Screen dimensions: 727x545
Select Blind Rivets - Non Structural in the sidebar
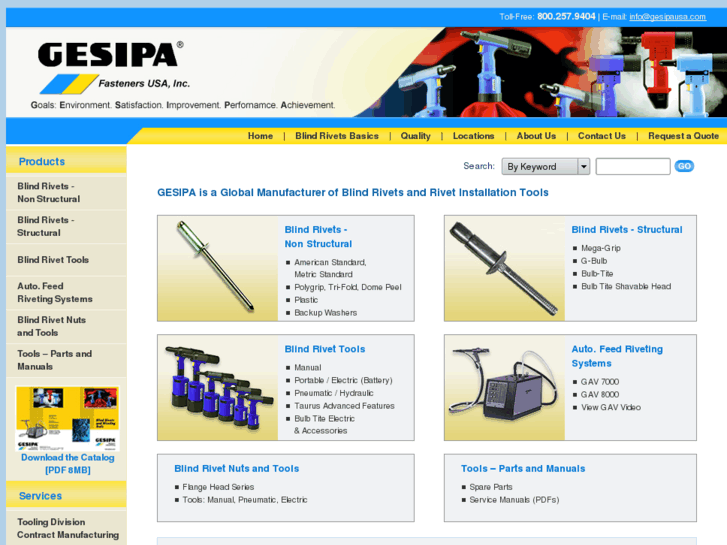pos(49,192)
